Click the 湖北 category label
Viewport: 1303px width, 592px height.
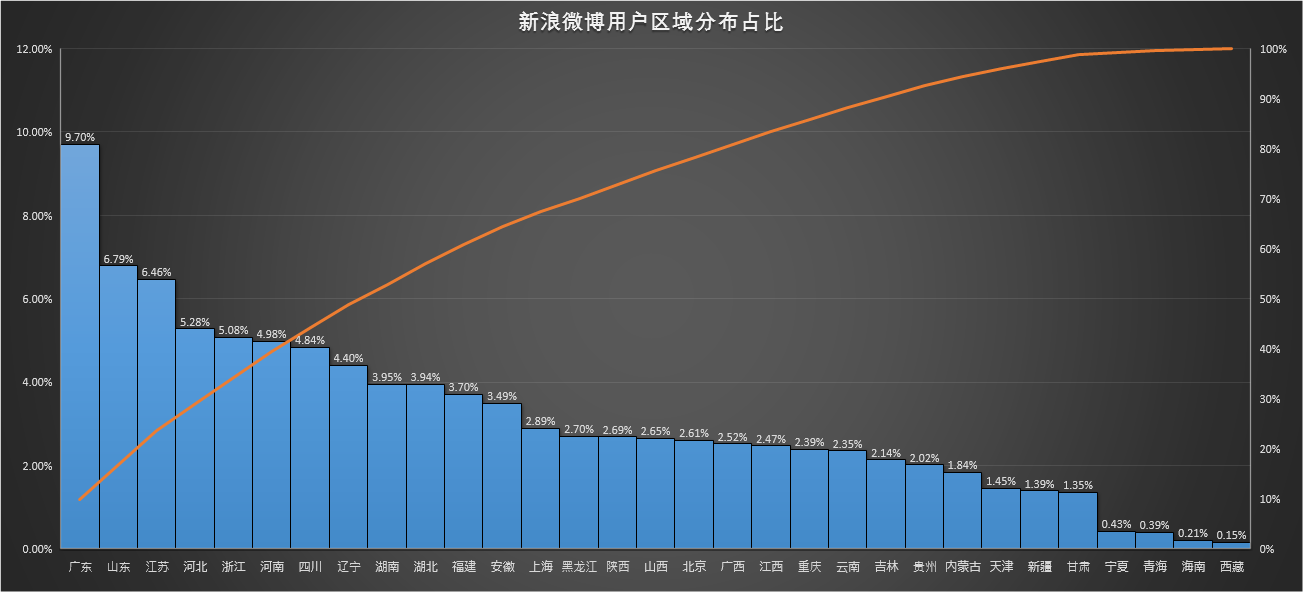tap(426, 567)
